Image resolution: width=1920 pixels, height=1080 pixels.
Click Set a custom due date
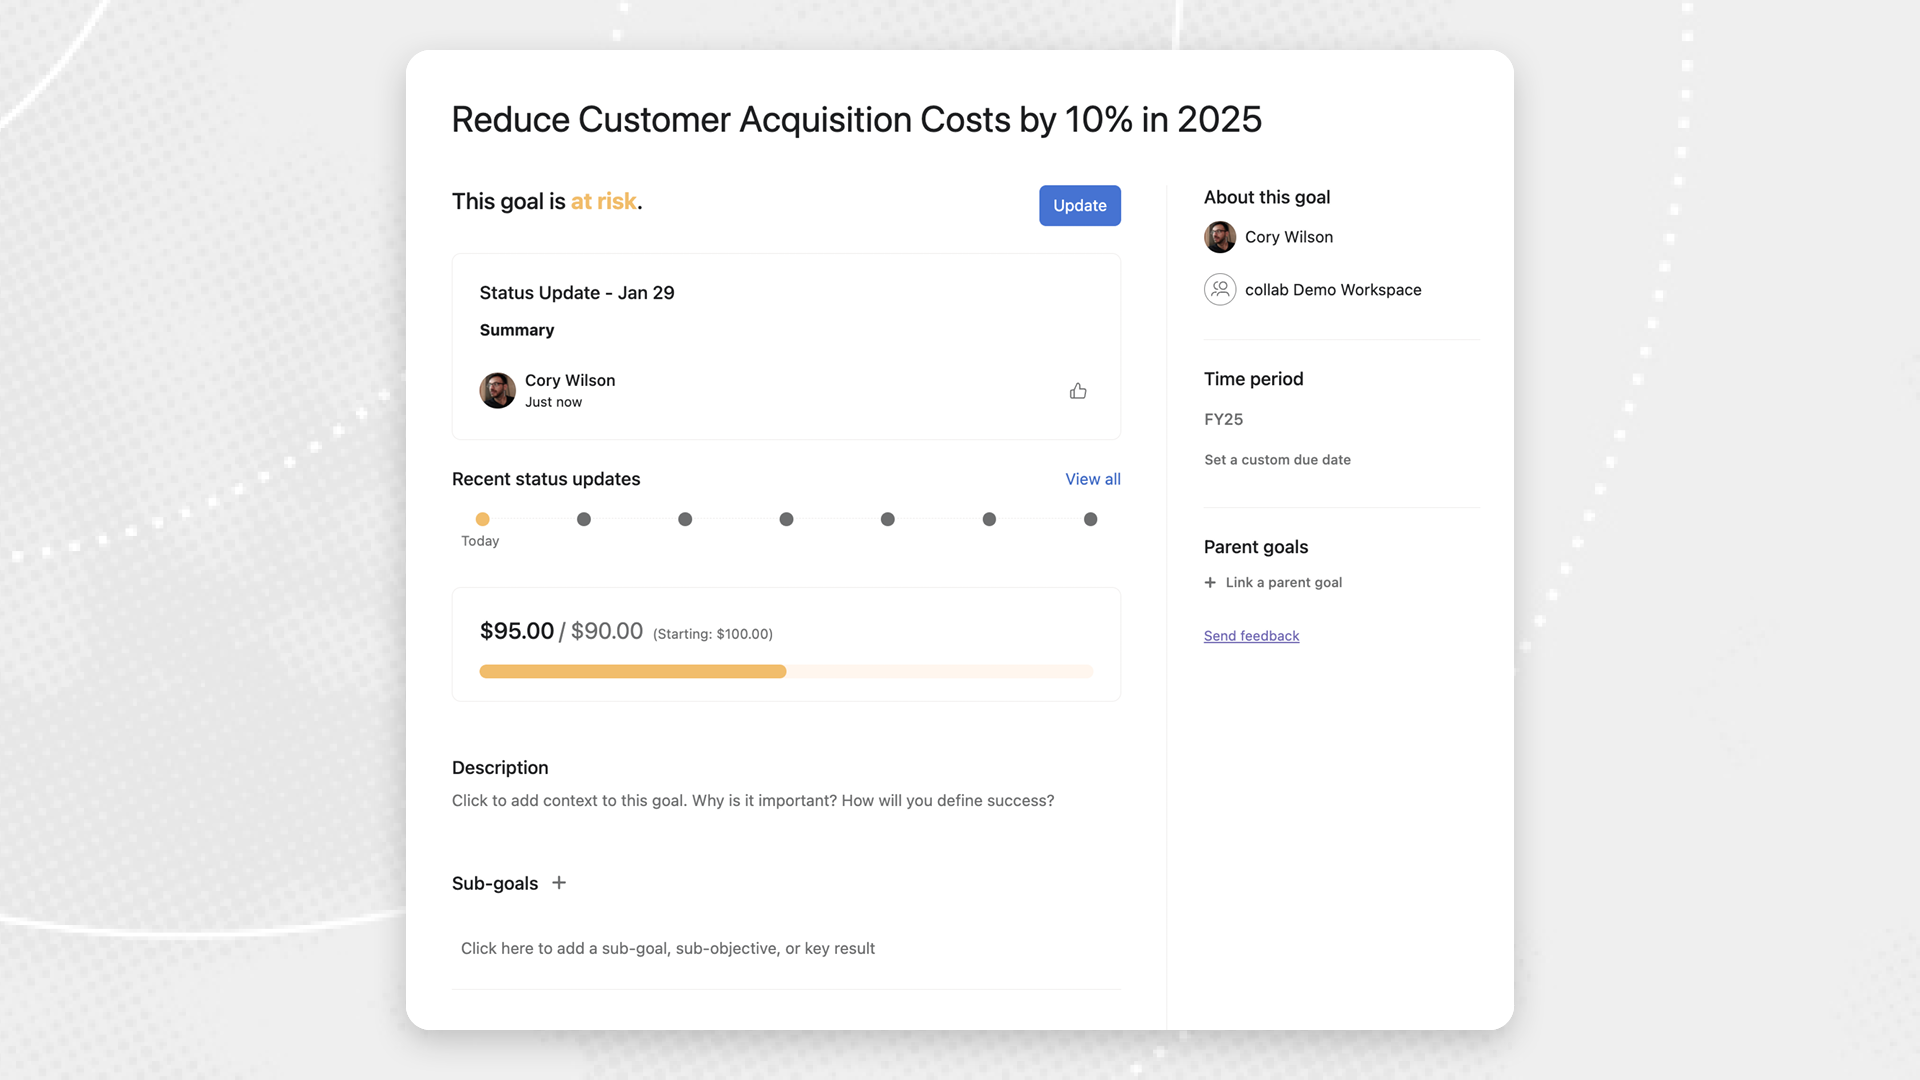(1277, 460)
